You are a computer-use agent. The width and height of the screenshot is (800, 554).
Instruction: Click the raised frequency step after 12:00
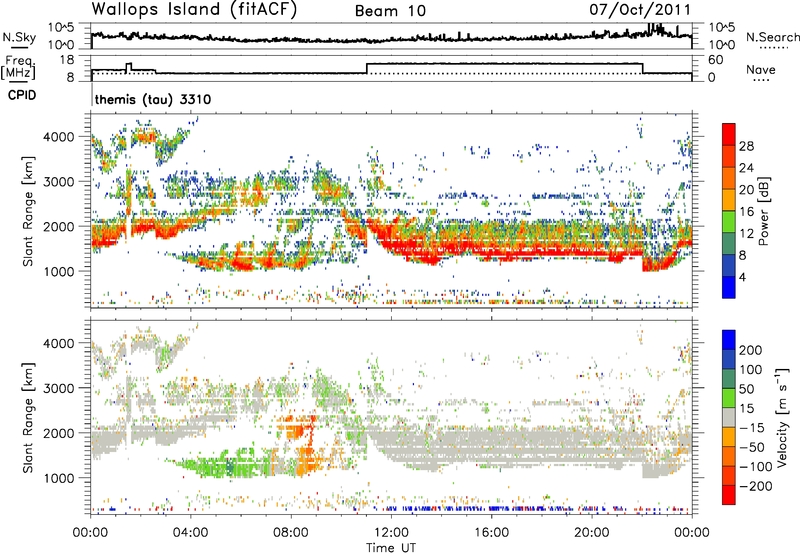[505, 64]
